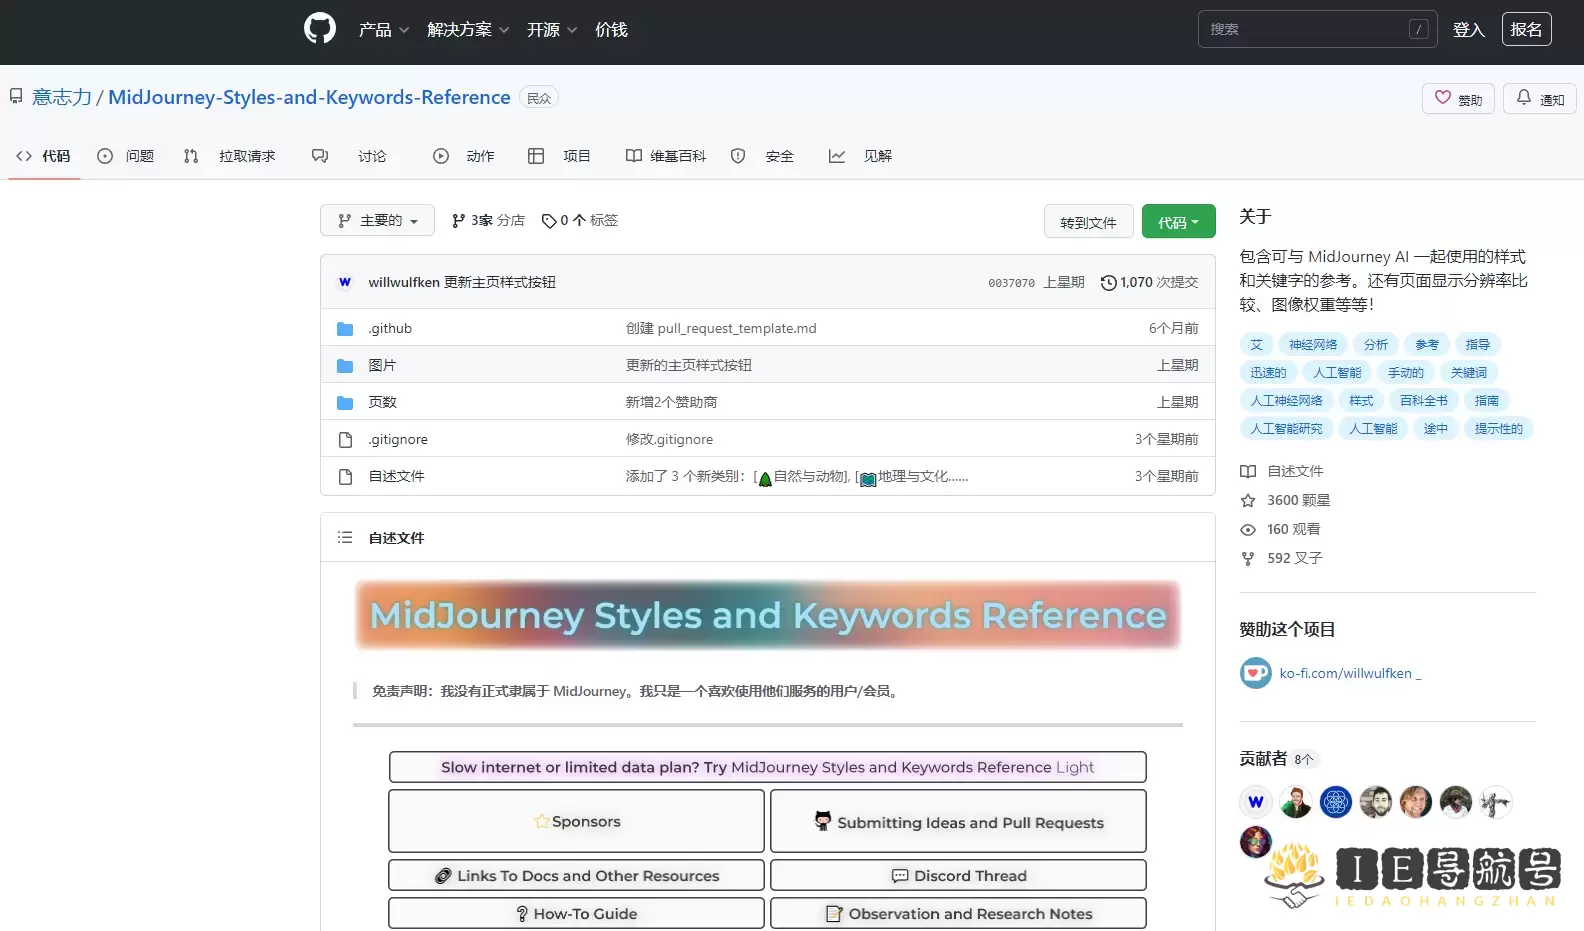Open Observation and Research Notes button
The image size is (1584, 931).
click(958, 913)
